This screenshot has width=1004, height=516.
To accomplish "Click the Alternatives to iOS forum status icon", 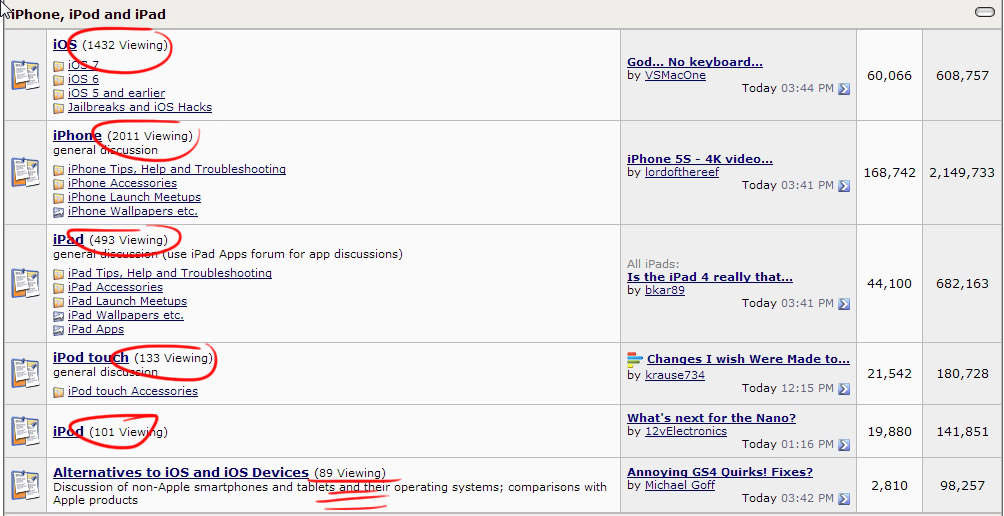I will [x=26, y=485].
